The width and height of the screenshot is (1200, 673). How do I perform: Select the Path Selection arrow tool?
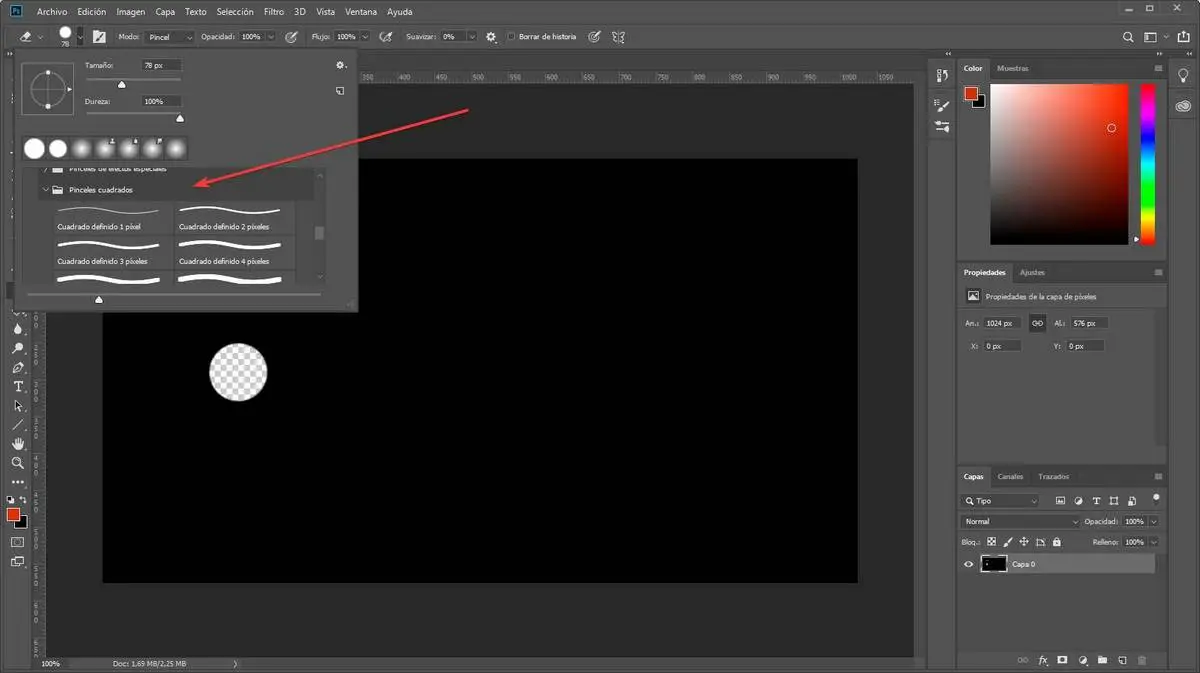click(x=17, y=406)
